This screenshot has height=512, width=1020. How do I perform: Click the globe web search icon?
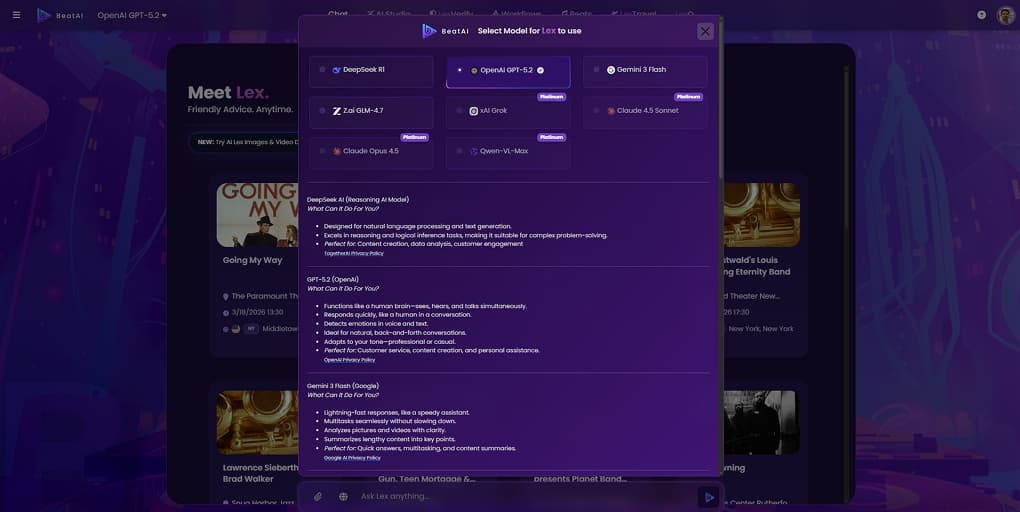[x=343, y=497]
